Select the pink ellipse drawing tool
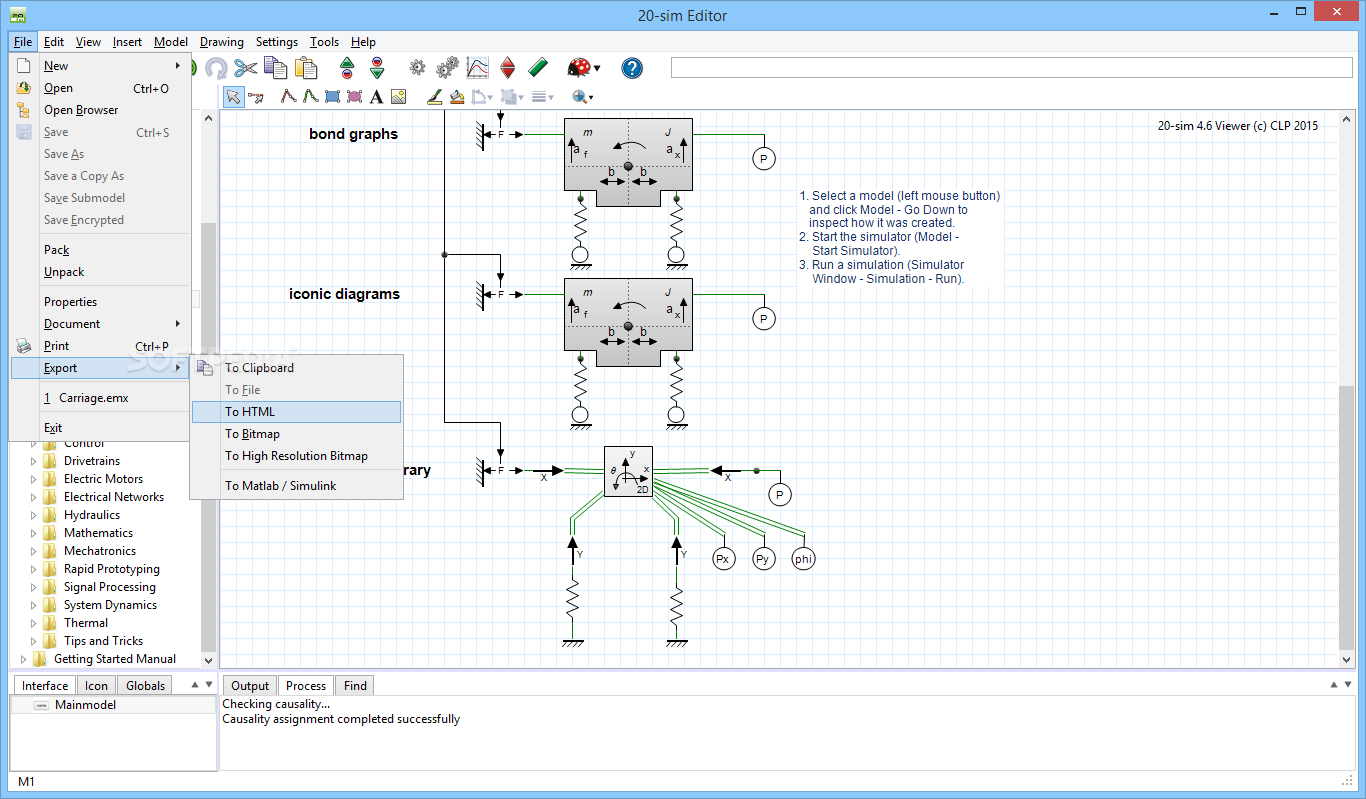The height and width of the screenshot is (799, 1366). tap(354, 97)
